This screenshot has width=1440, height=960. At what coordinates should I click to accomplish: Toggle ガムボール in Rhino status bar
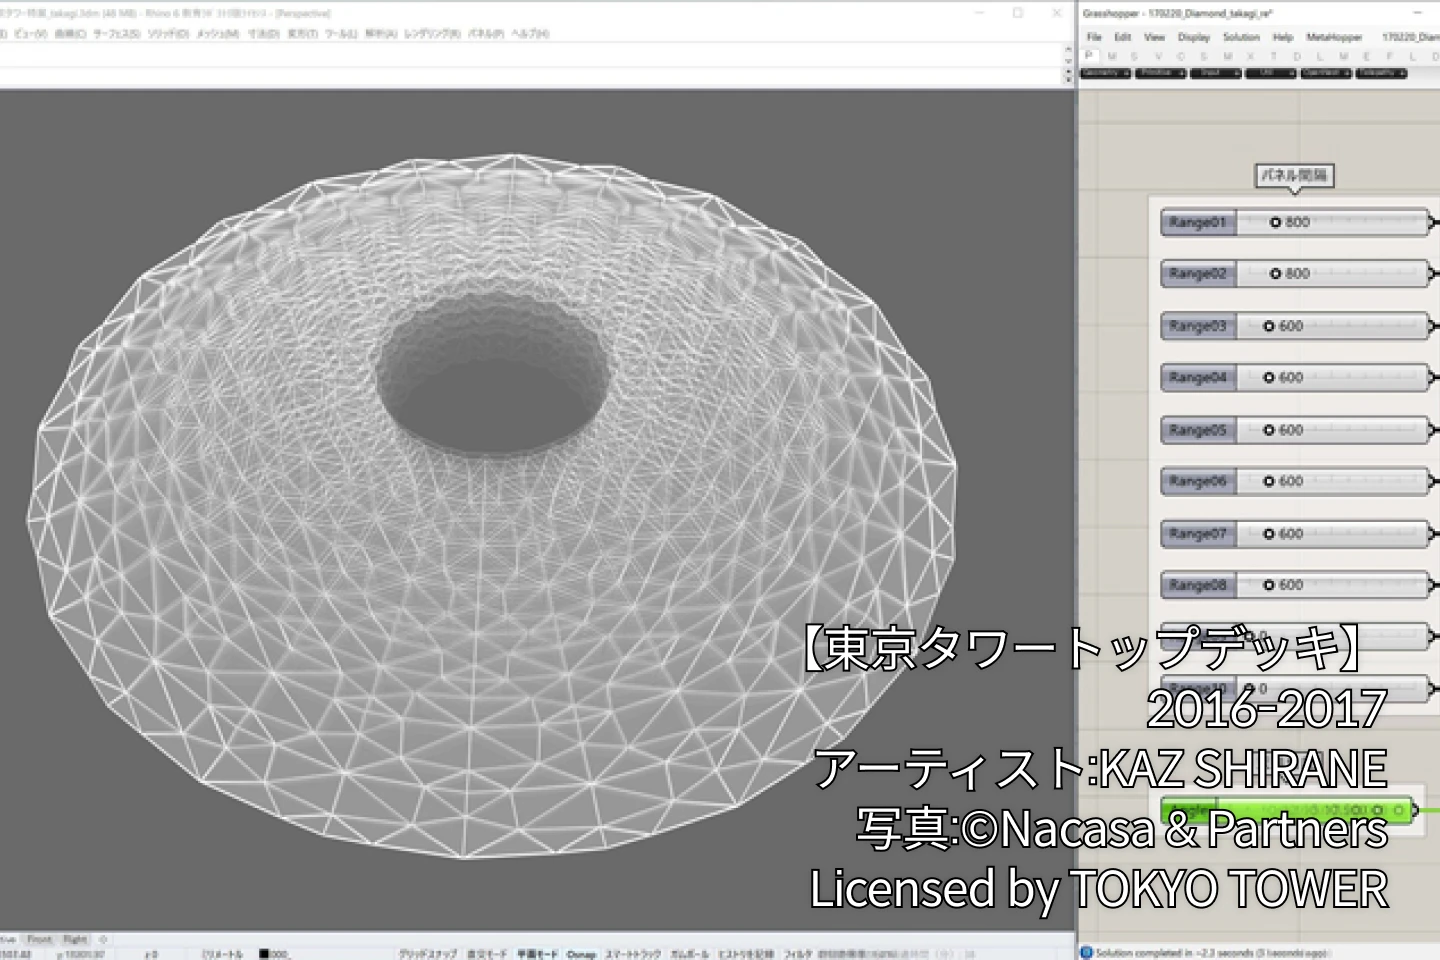pyautogui.click(x=690, y=954)
